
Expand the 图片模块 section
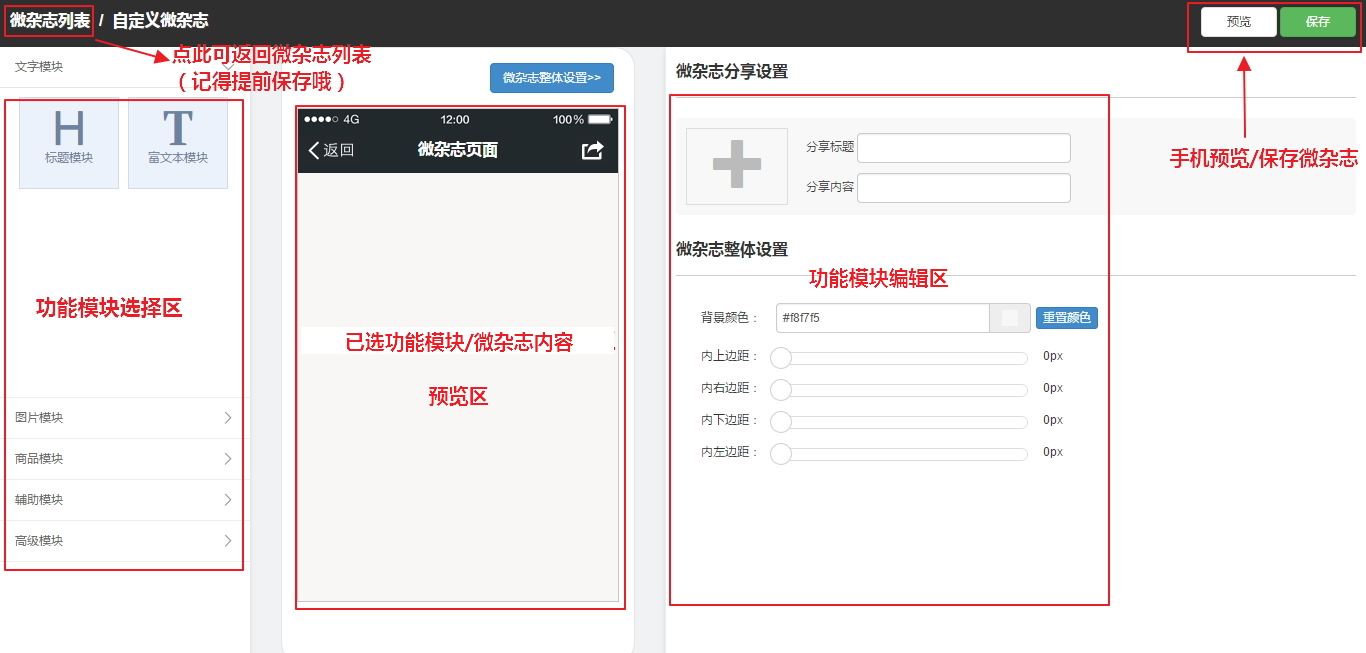tap(124, 418)
